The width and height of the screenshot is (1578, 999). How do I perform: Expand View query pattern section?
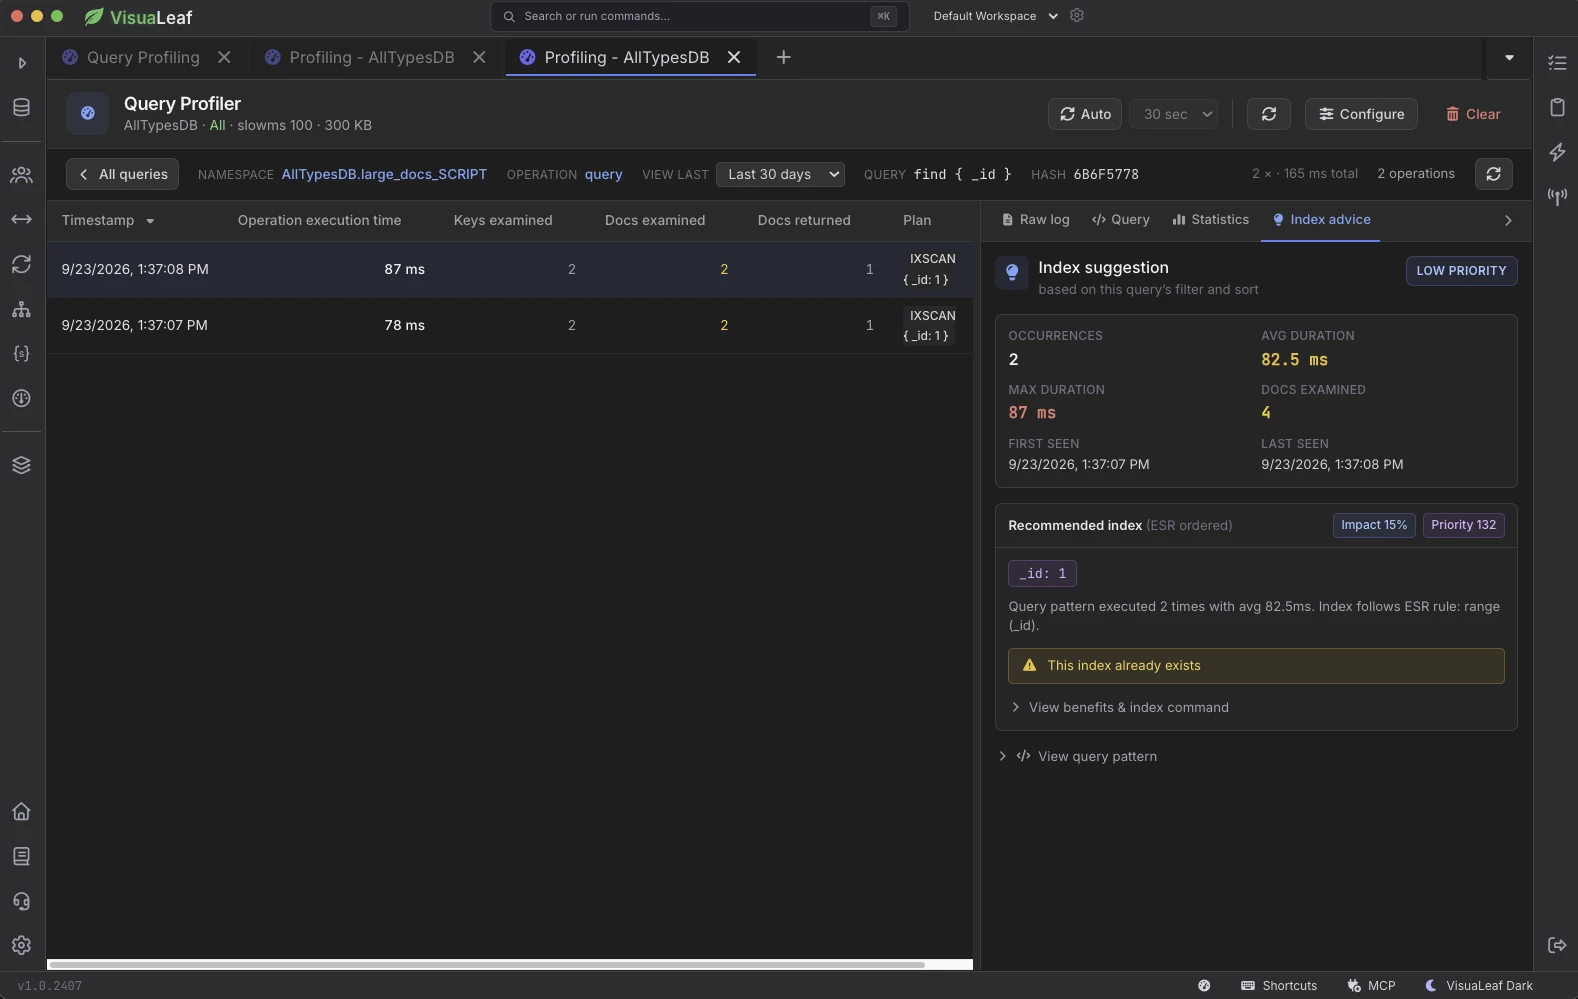(x=1078, y=756)
